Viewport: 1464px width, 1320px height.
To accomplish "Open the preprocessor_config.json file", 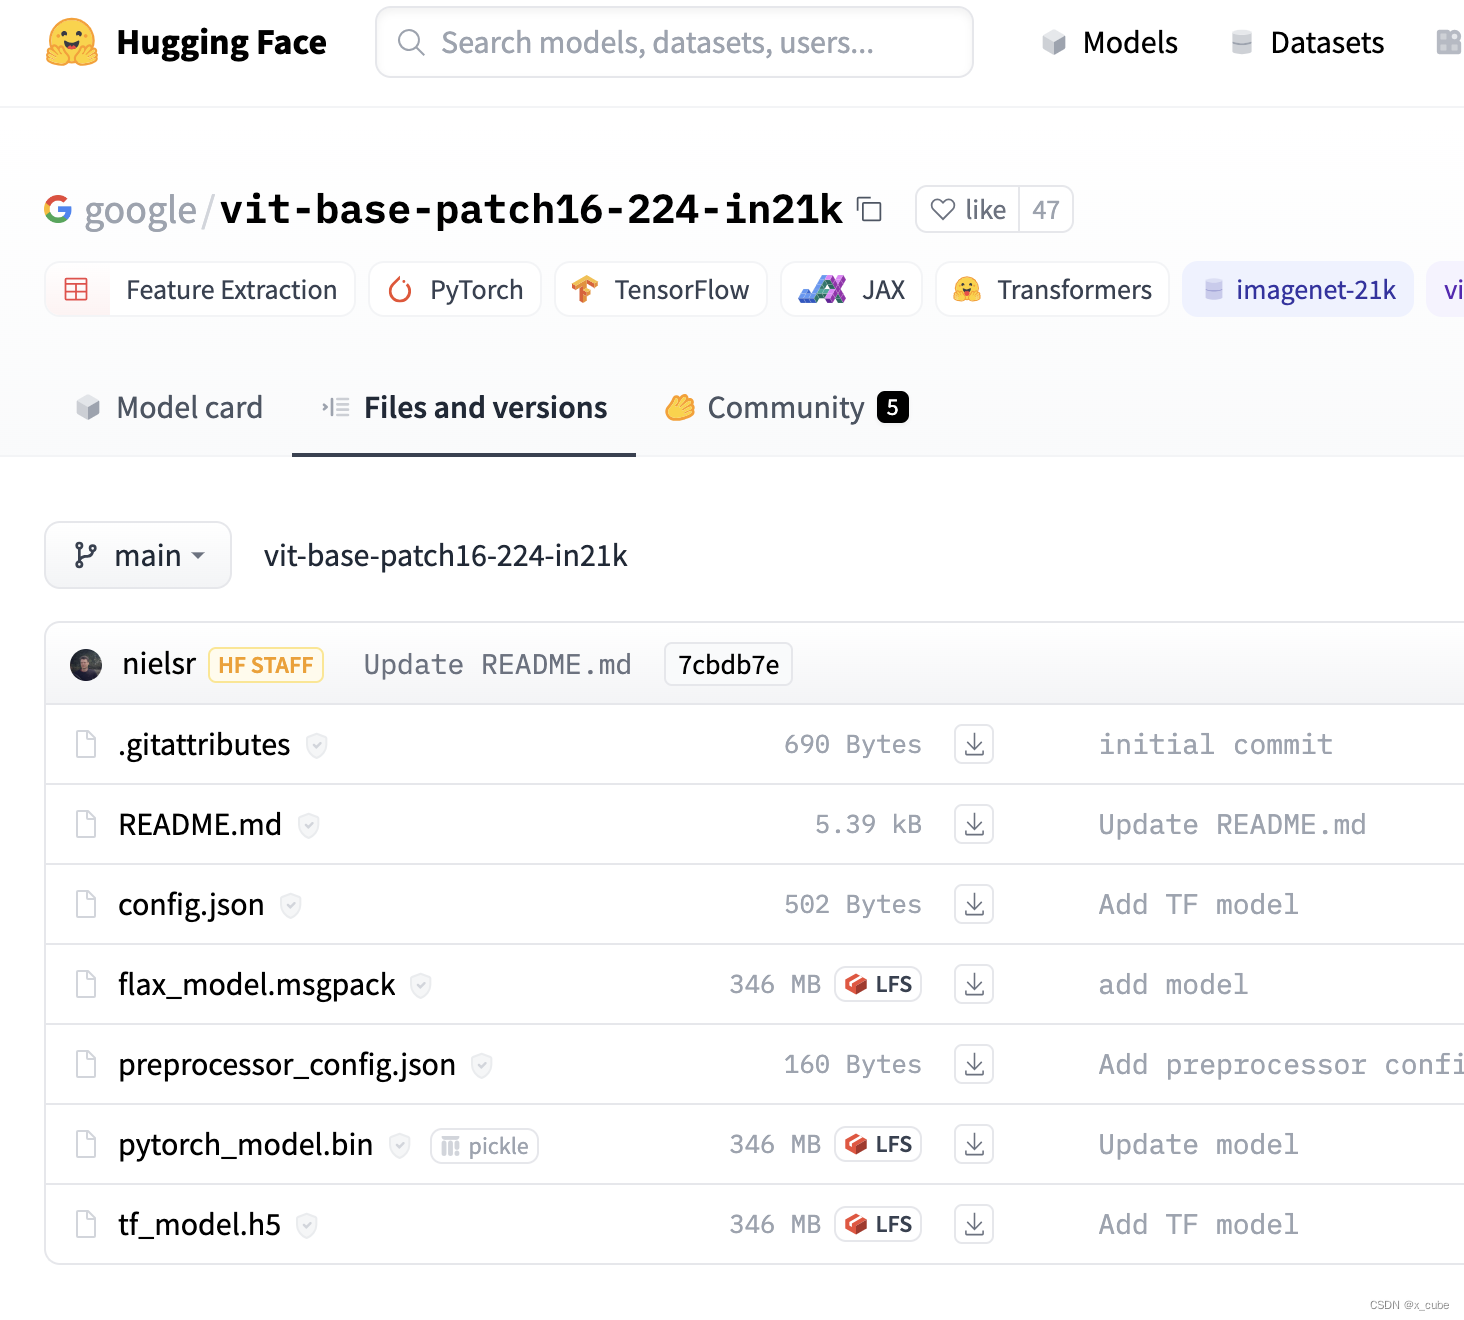I will (287, 1065).
